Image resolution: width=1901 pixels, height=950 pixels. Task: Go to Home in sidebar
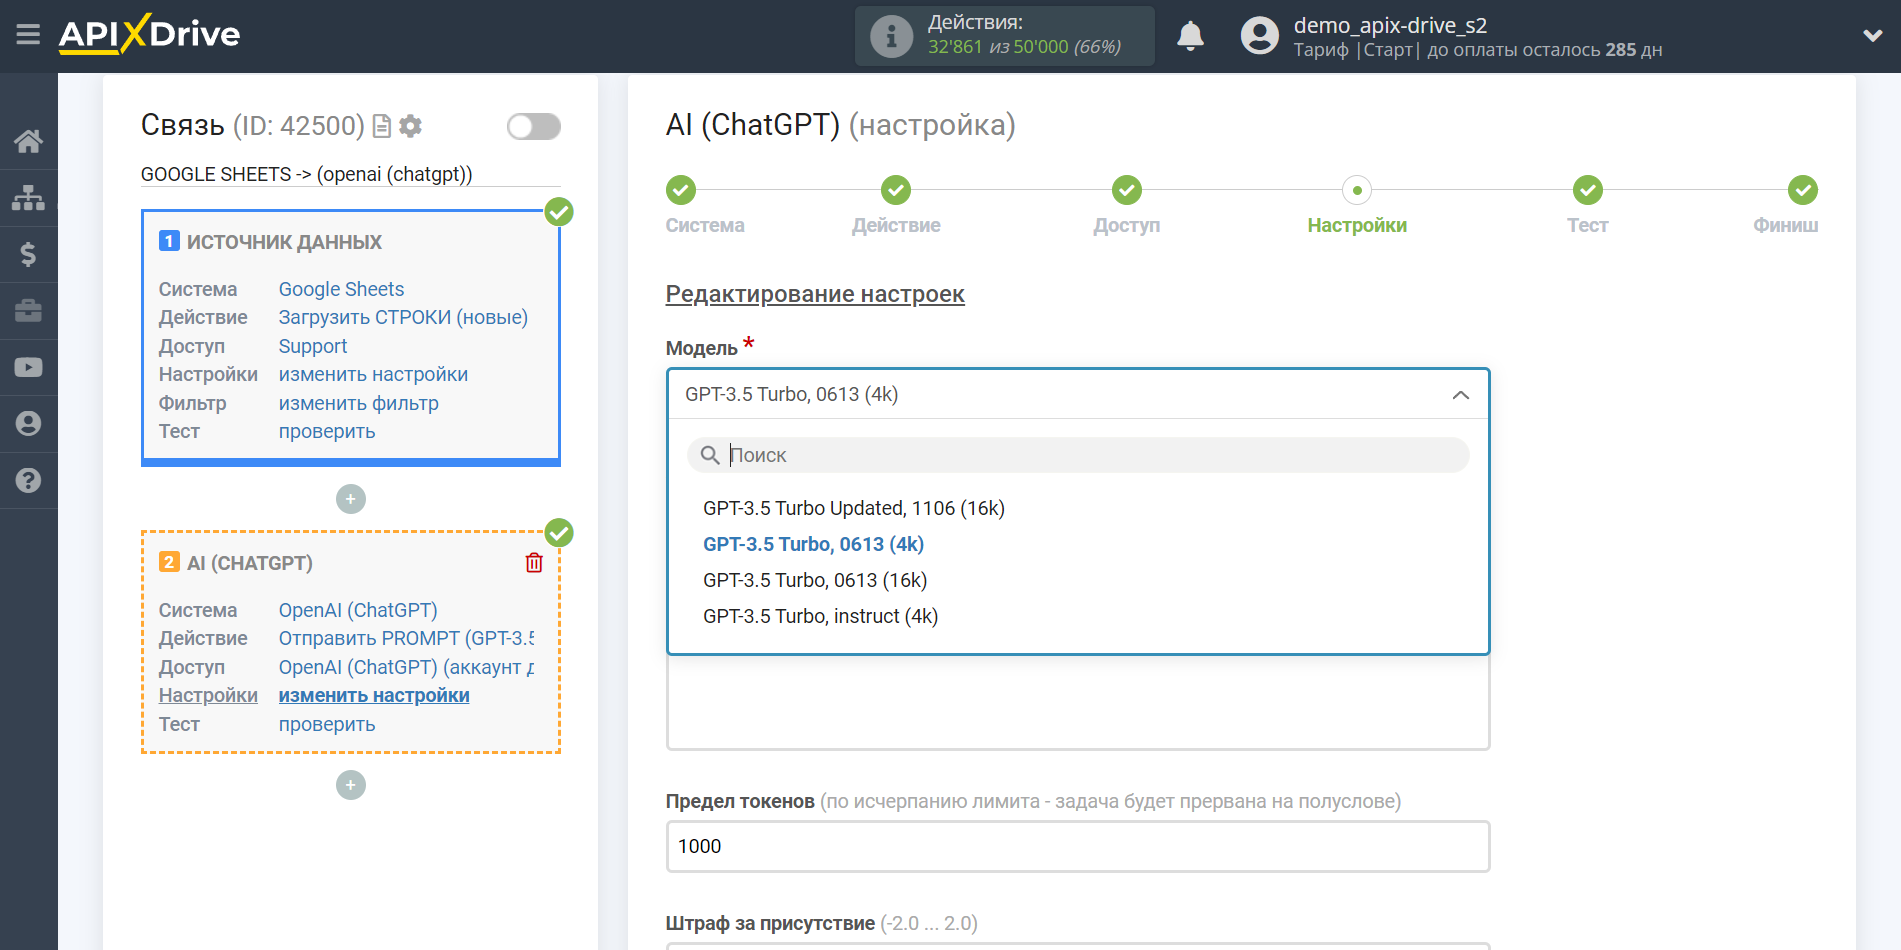(x=28, y=141)
